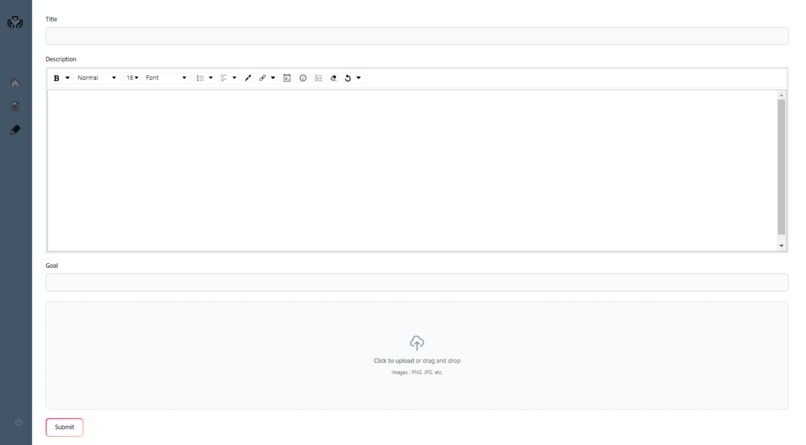Expand list type options arrow
Image resolution: width=806 pixels, height=445 pixels.
pos(211,78)
